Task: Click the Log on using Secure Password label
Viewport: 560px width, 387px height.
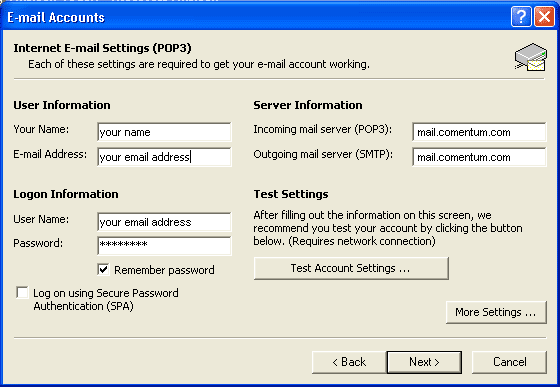Action: tap(106, 300)
